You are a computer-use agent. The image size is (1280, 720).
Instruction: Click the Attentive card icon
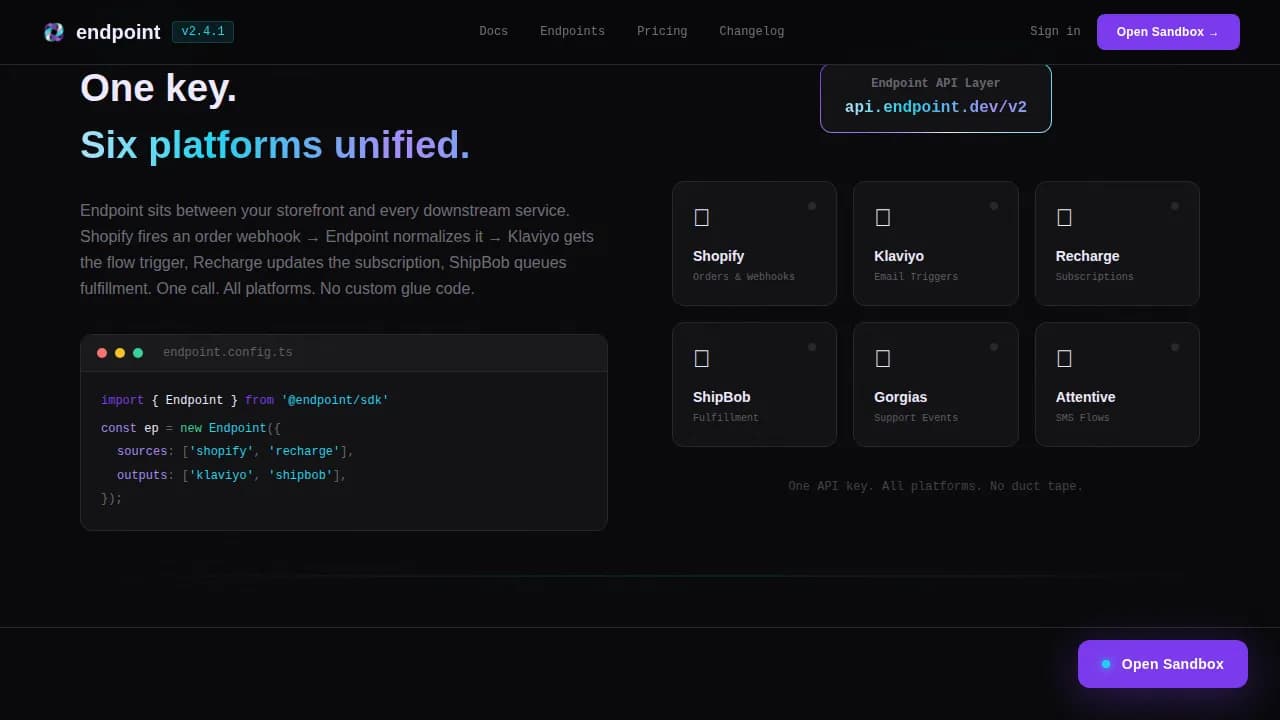coord(1065,358)
